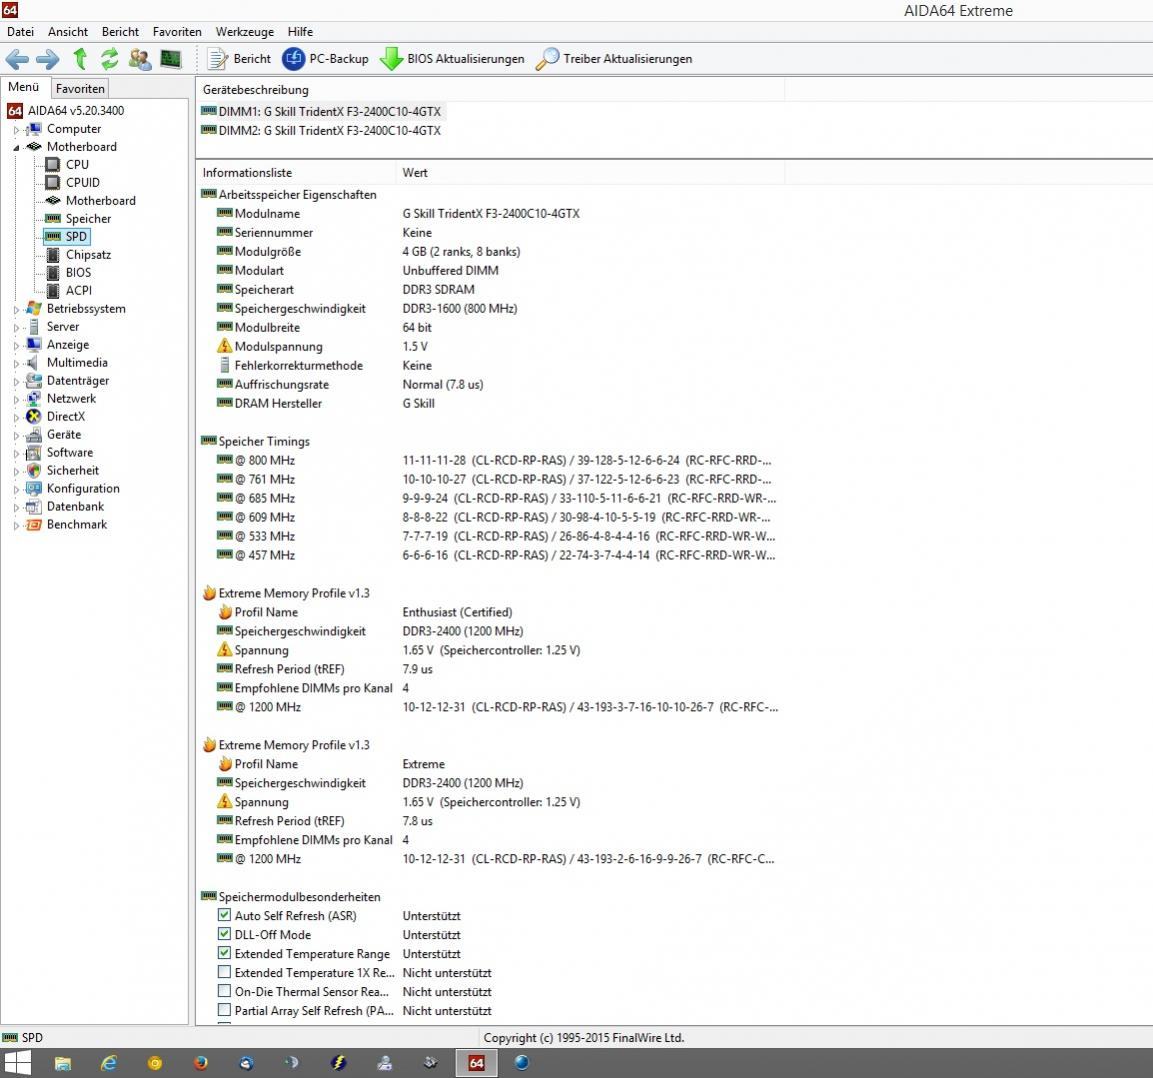Launch PC-Backup from the toolbar
Viewport: 1153px width, 1078px height.
click(326, 59)
